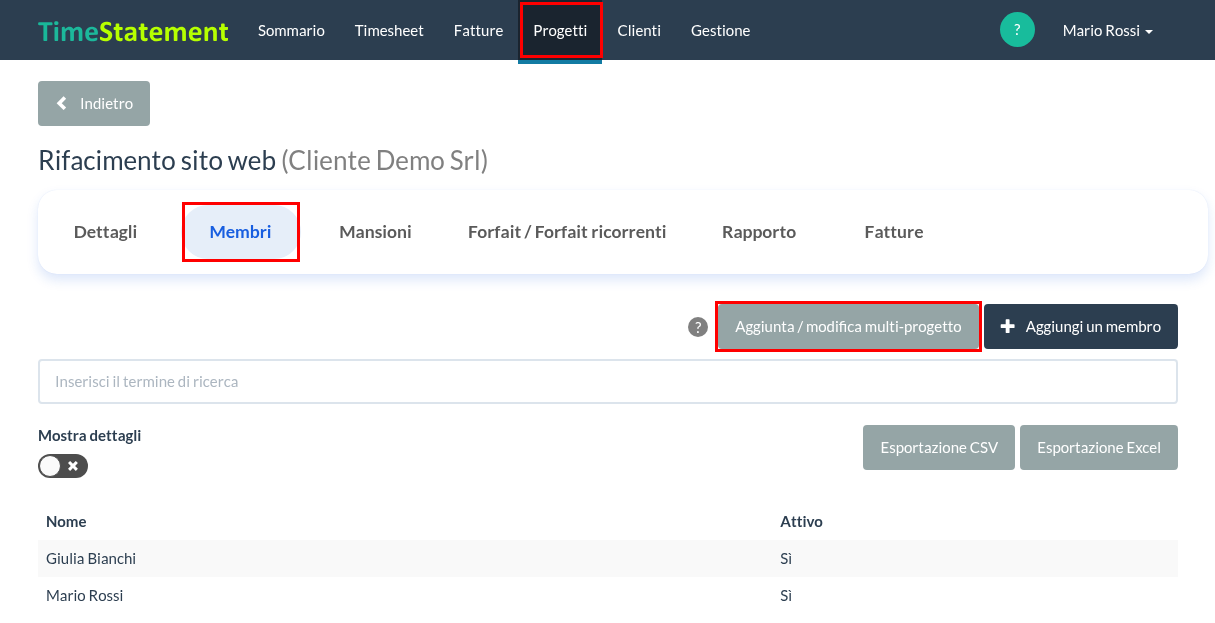
Task: Select the Giulia Bianchi row
Action: coord(608,559)
